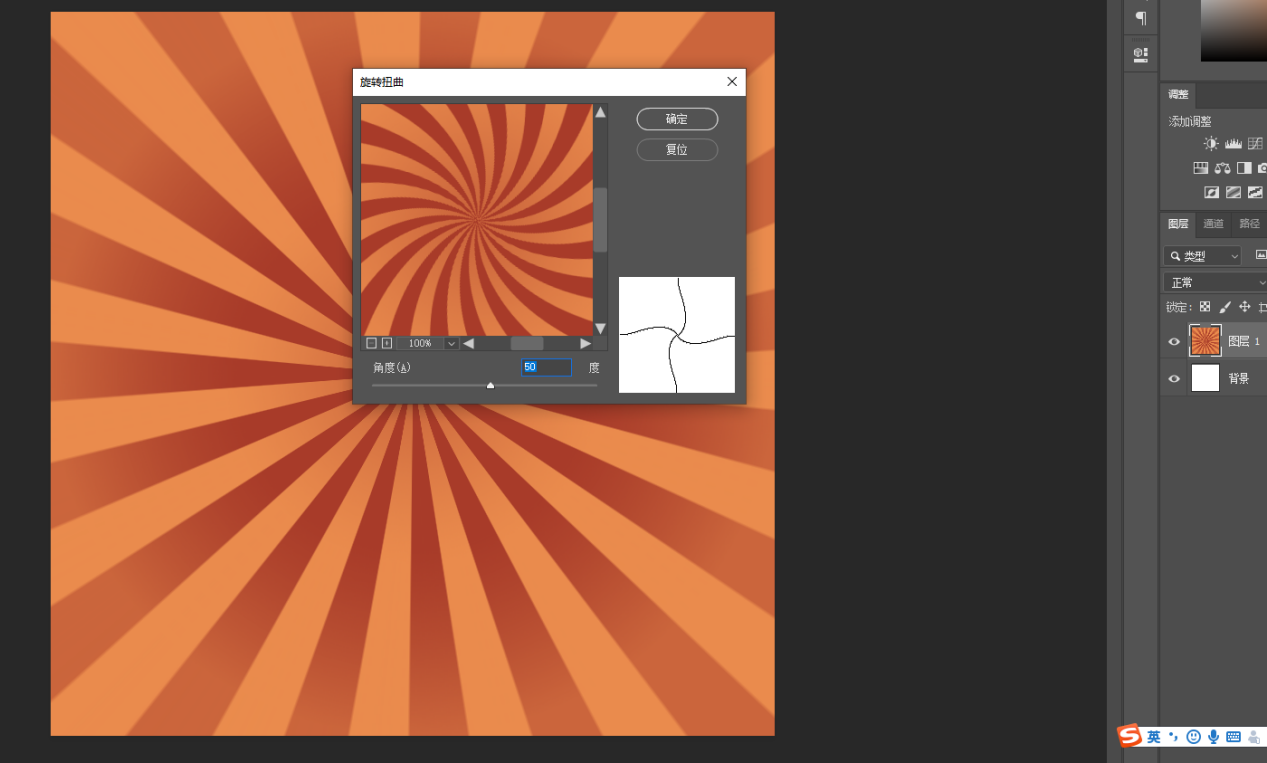Screen dimensions: 1267x763
Task: Select the 调整 panel tab
Action: 1179,95
